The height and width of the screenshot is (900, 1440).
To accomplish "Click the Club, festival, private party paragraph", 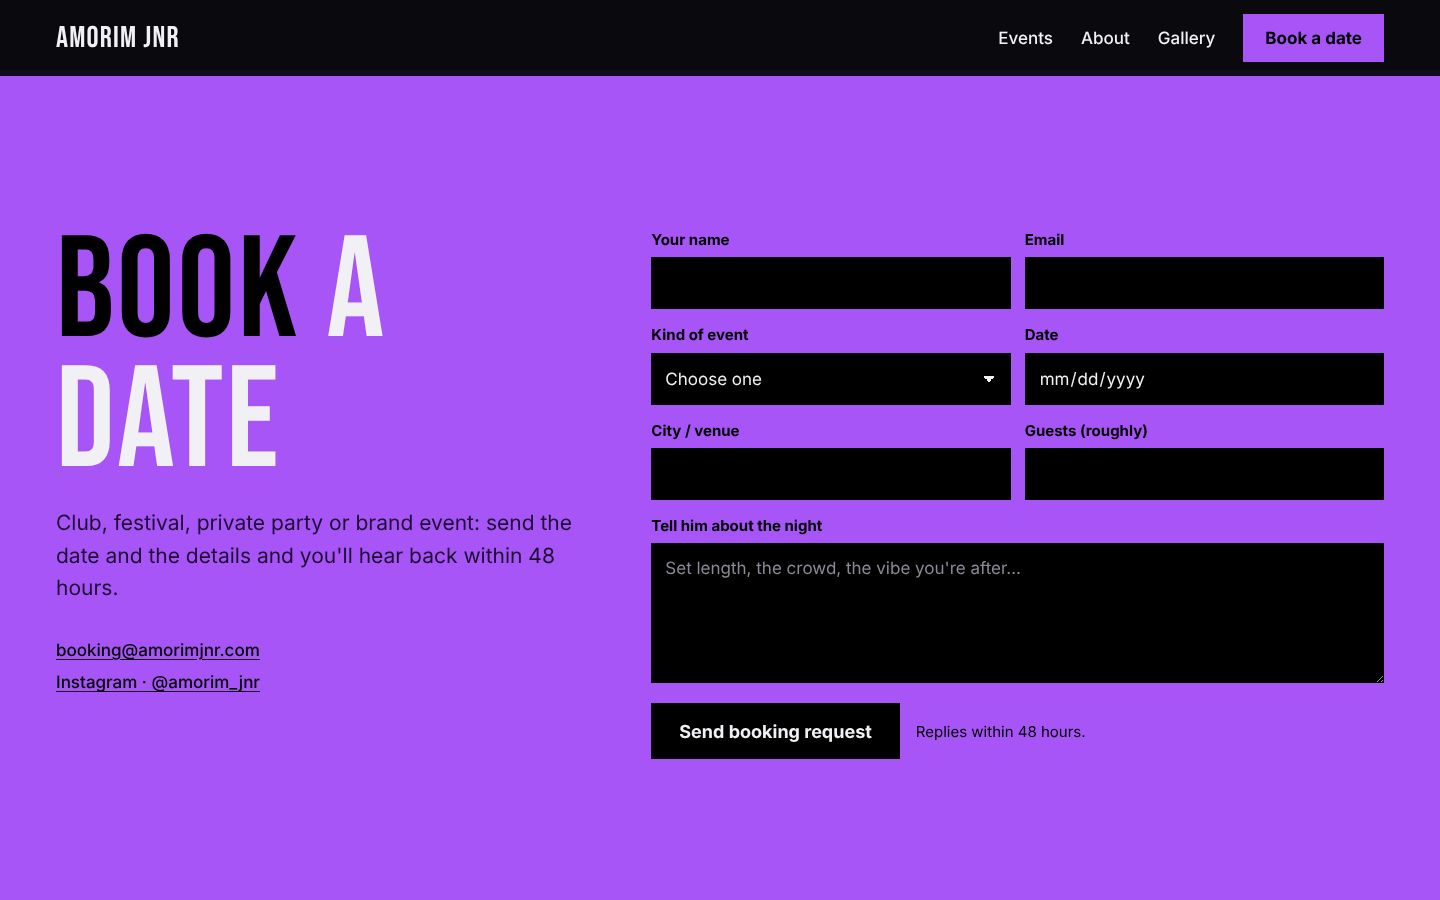I will coord(314,555).
